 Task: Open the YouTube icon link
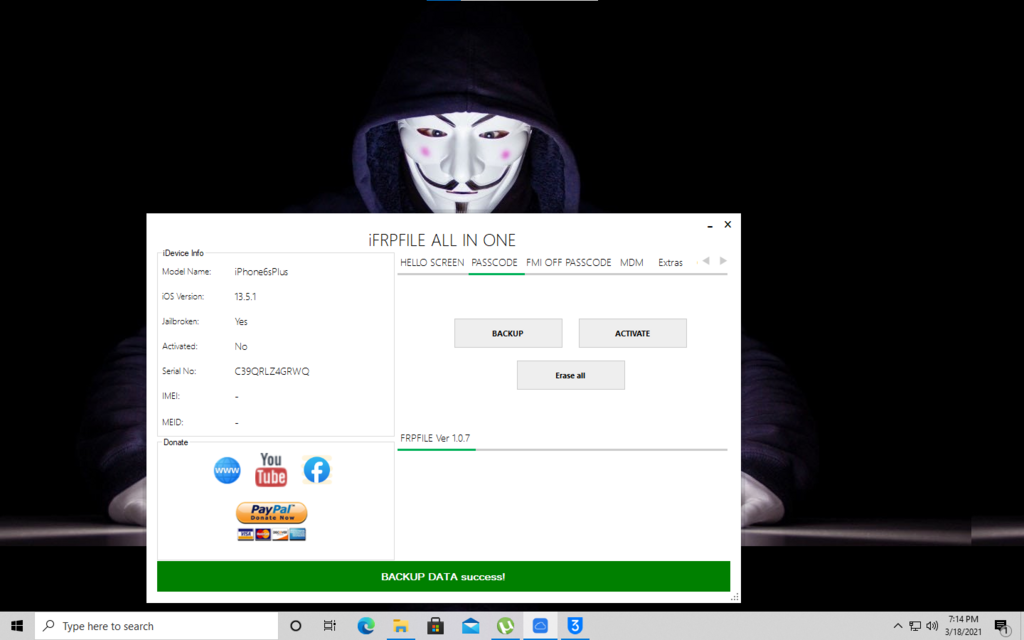[x=271, y=470]
